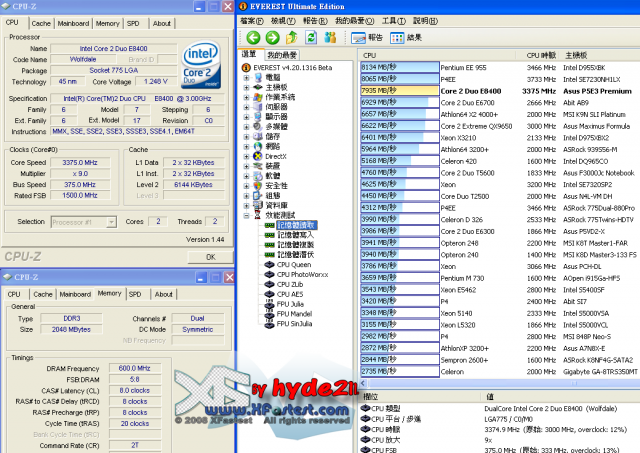Viewport: 640px width, 453px height.
Task: Select the 裝置 devices icon in the tree
Action: coord(258,166)
